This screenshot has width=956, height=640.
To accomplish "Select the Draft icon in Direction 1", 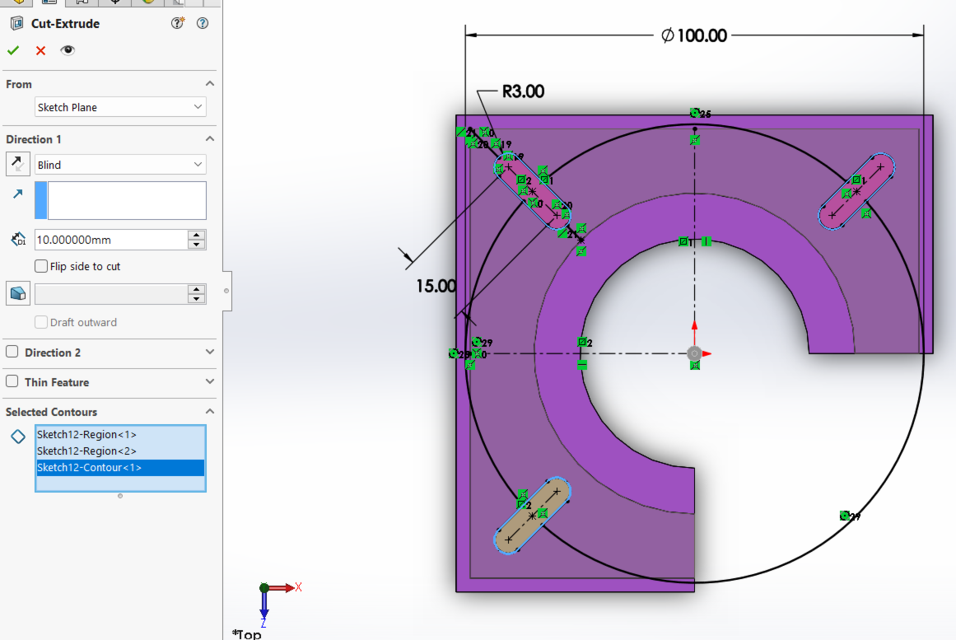I will click(x=17, y=293).
